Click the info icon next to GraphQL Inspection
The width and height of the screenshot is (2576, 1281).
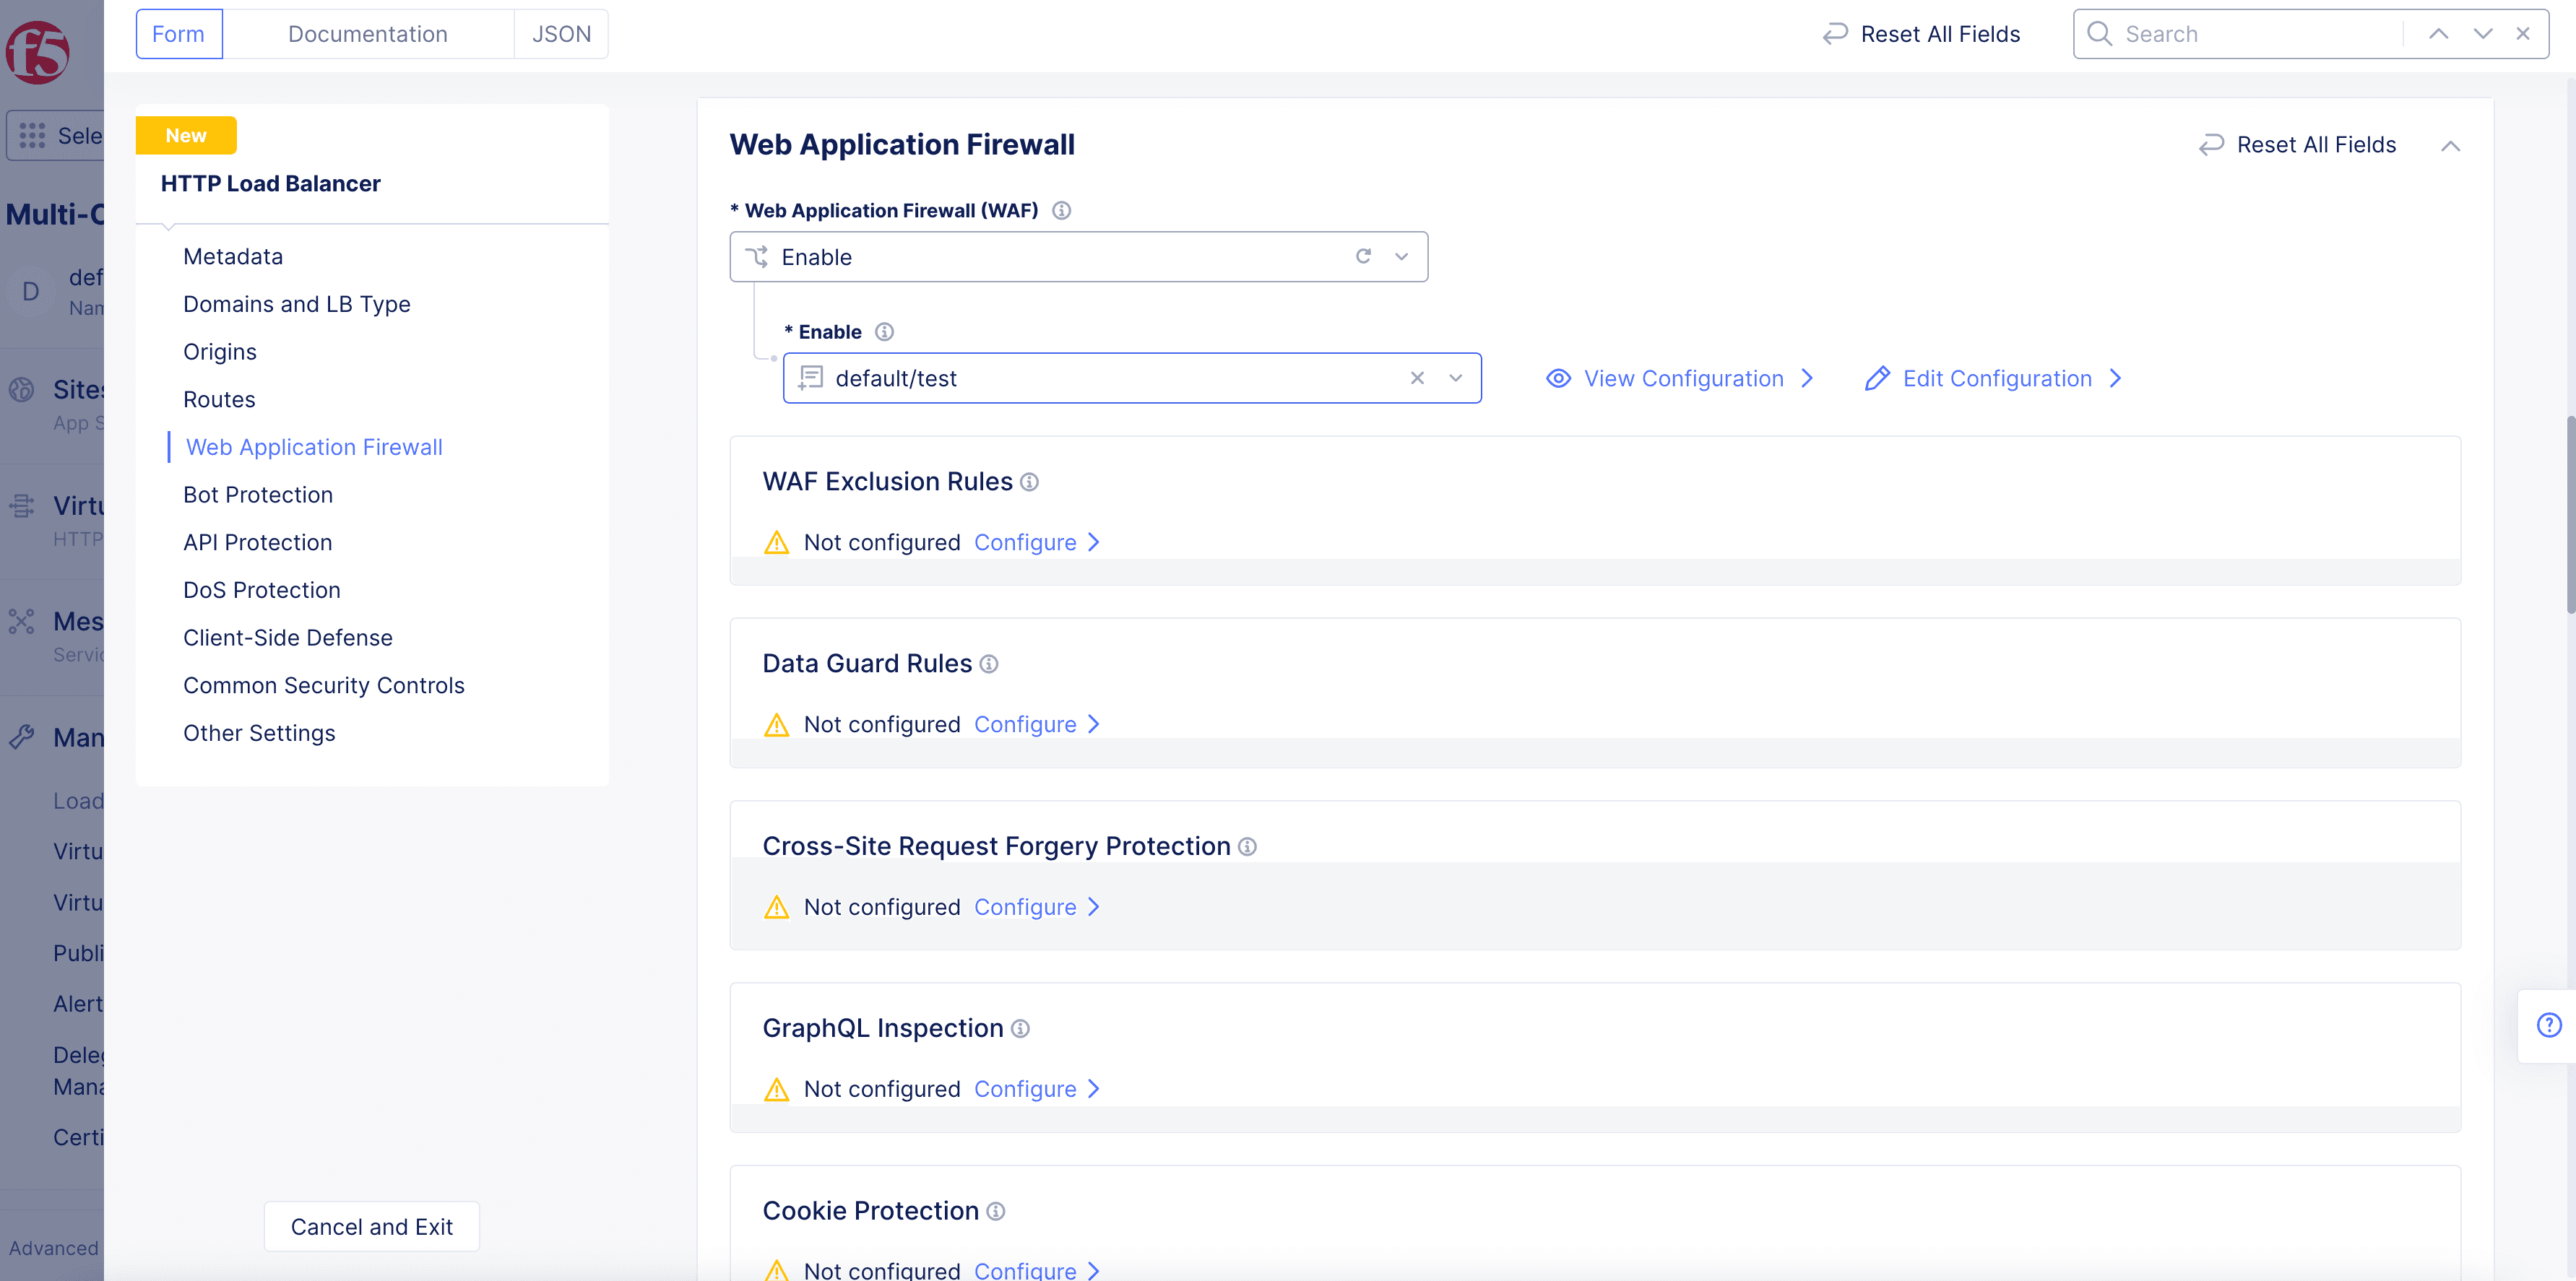click(1022, 1030)
